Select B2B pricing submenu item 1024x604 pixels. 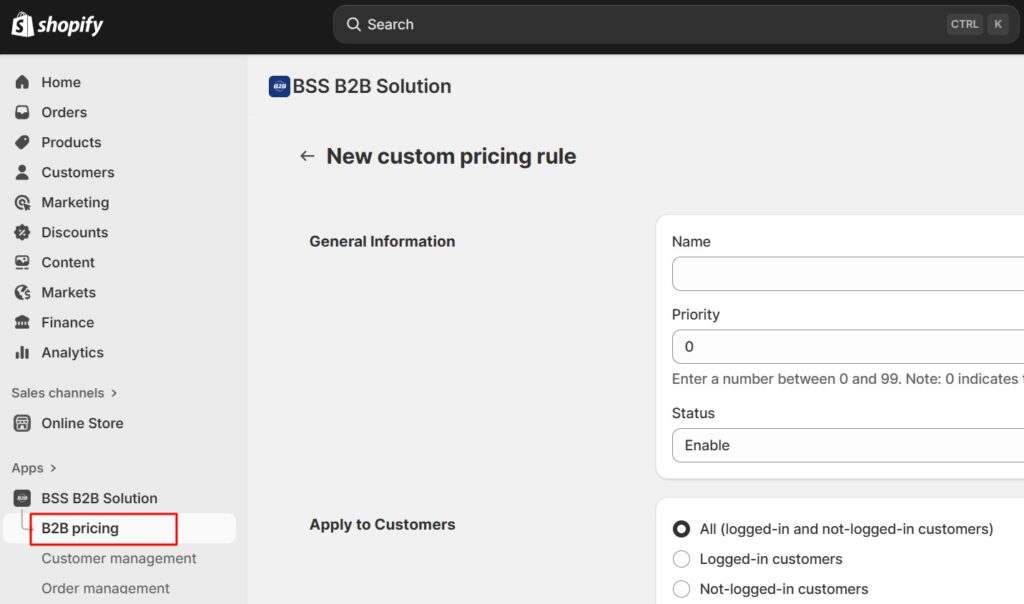(x=120, y=528)
